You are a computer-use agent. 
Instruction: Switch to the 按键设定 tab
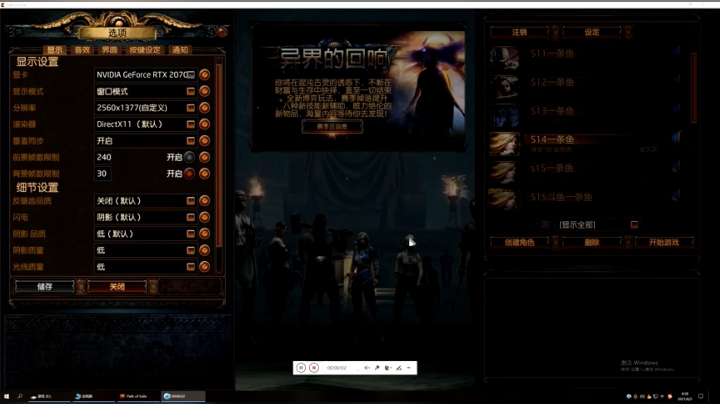coord(145,50)
